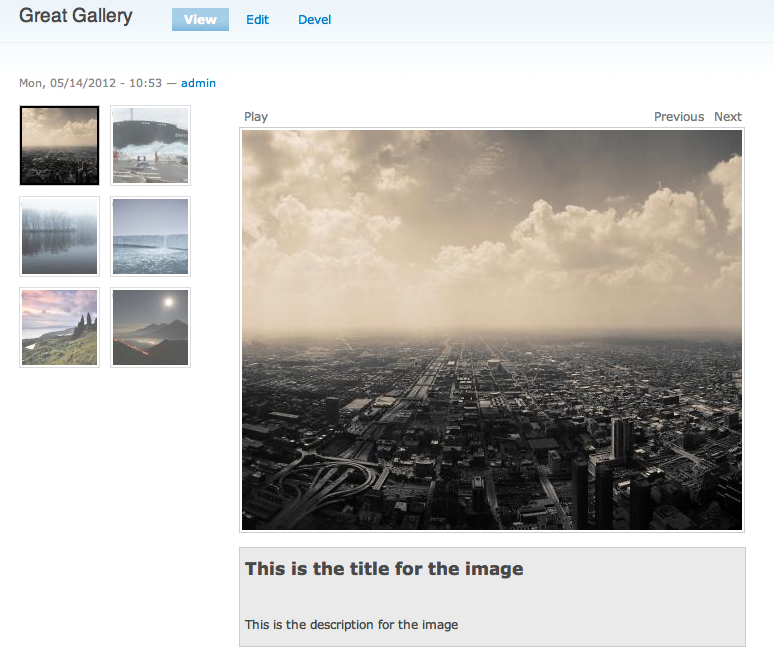Click the Great Gallery page title

[x=76, y=16]
